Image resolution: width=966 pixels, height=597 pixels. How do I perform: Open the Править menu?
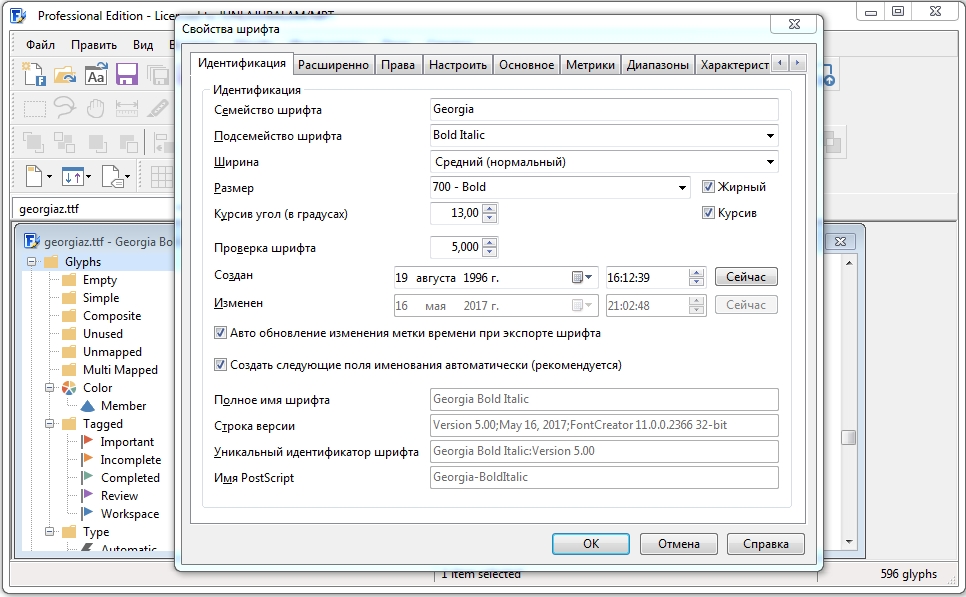pyautogui.click(x=94, y=45)
